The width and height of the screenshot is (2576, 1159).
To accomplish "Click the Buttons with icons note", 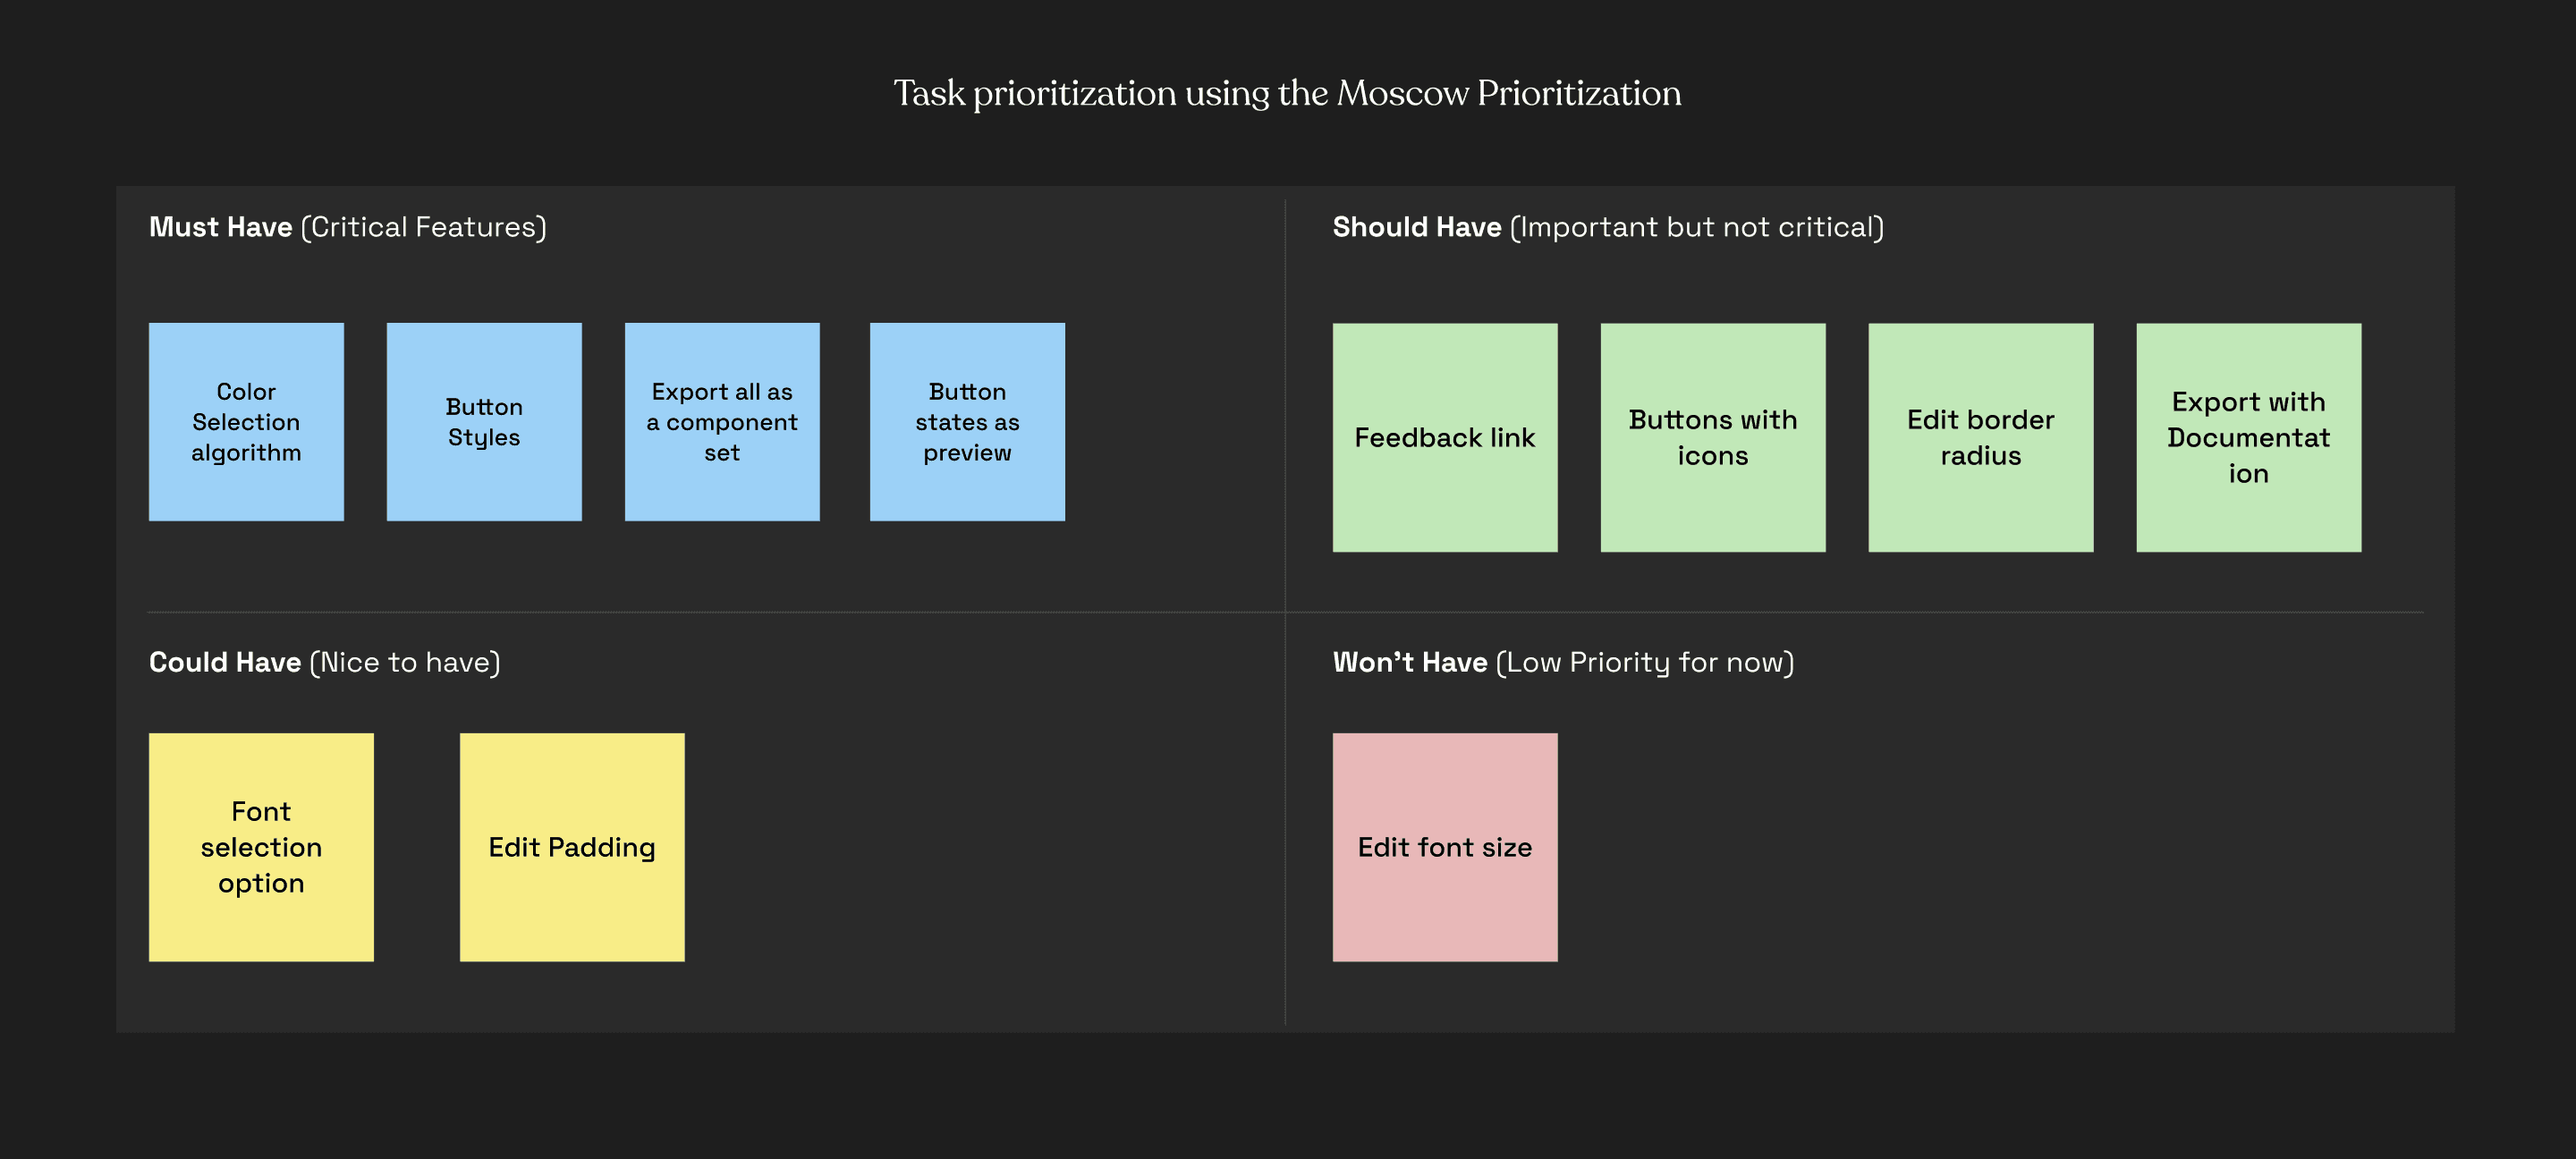I will 1713,437.
